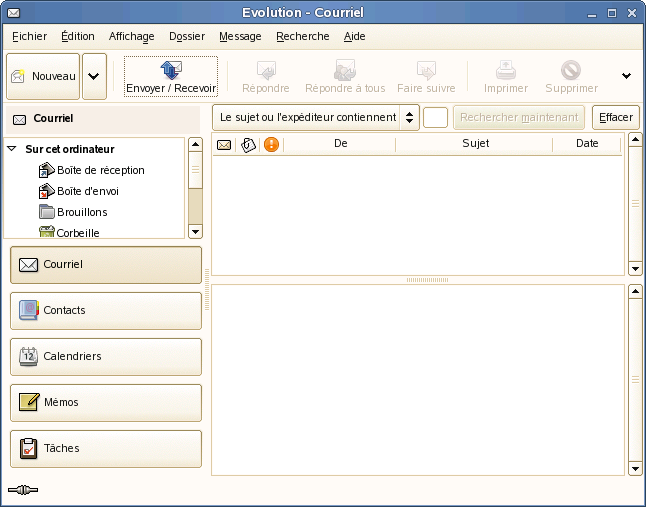Viewport: 646px width, 507px height.
Task: Click the search text input field
Action: click(435, 117)
